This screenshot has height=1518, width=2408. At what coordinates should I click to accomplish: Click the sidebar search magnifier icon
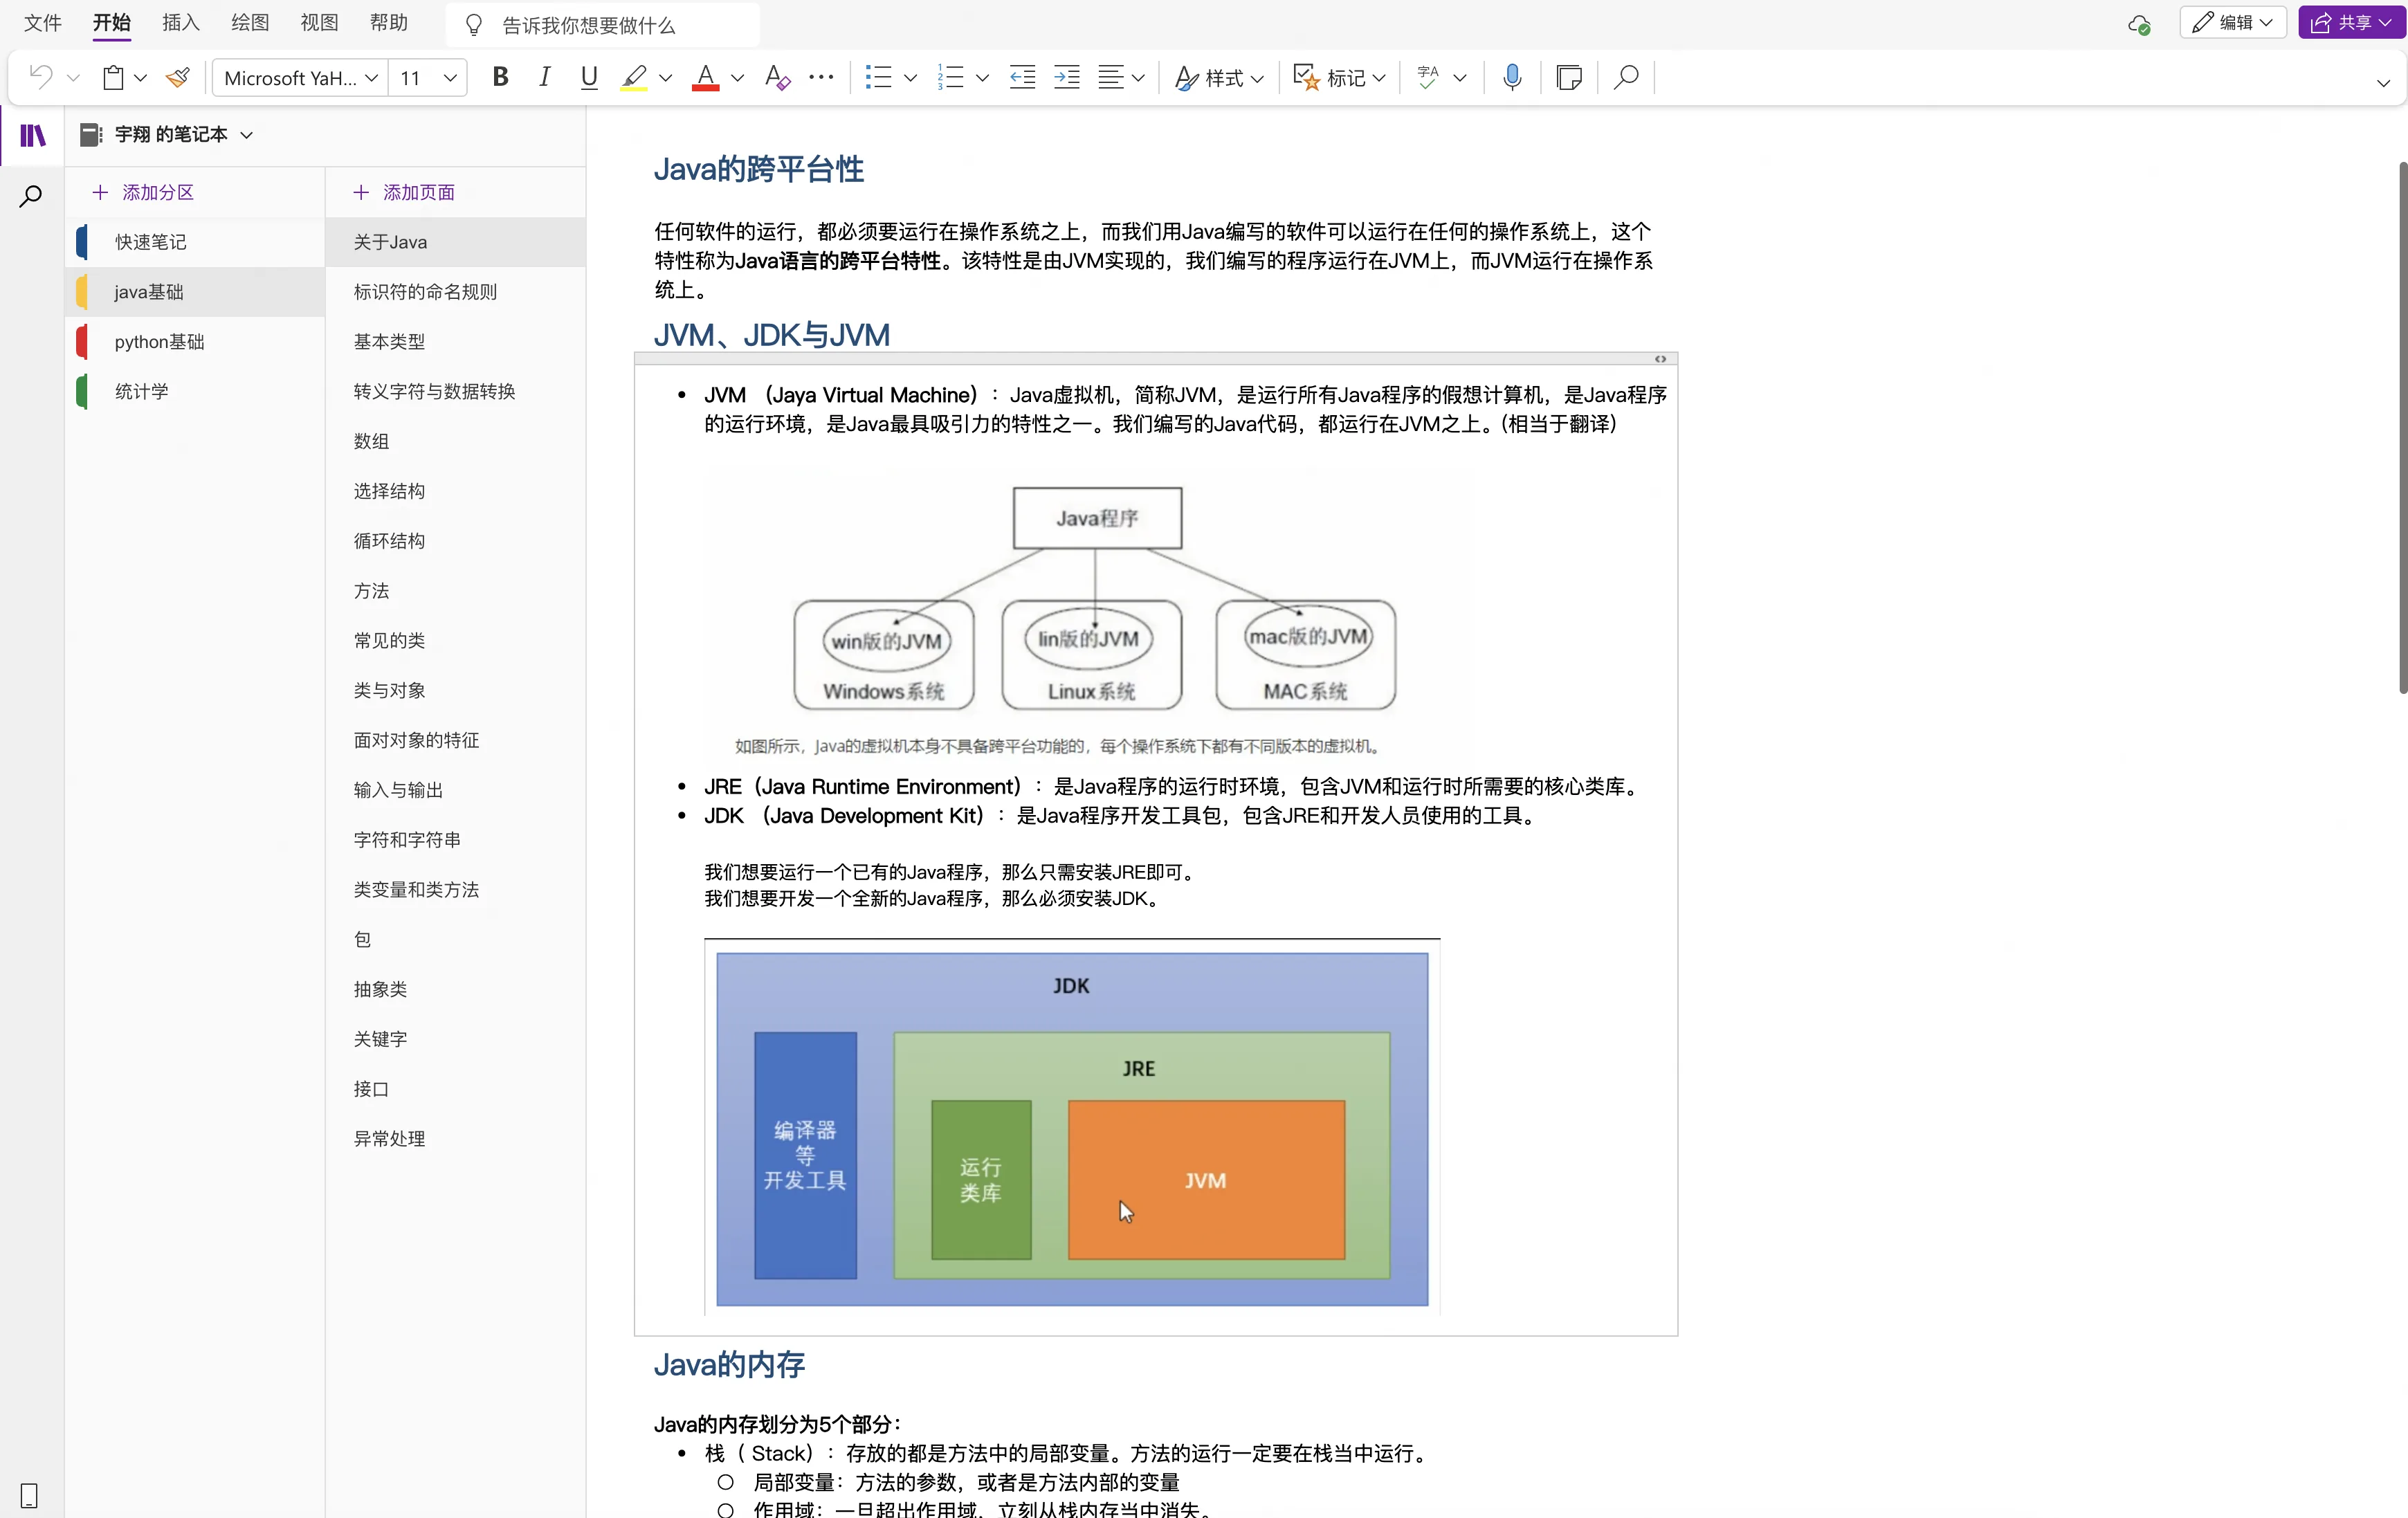point(31,196)
